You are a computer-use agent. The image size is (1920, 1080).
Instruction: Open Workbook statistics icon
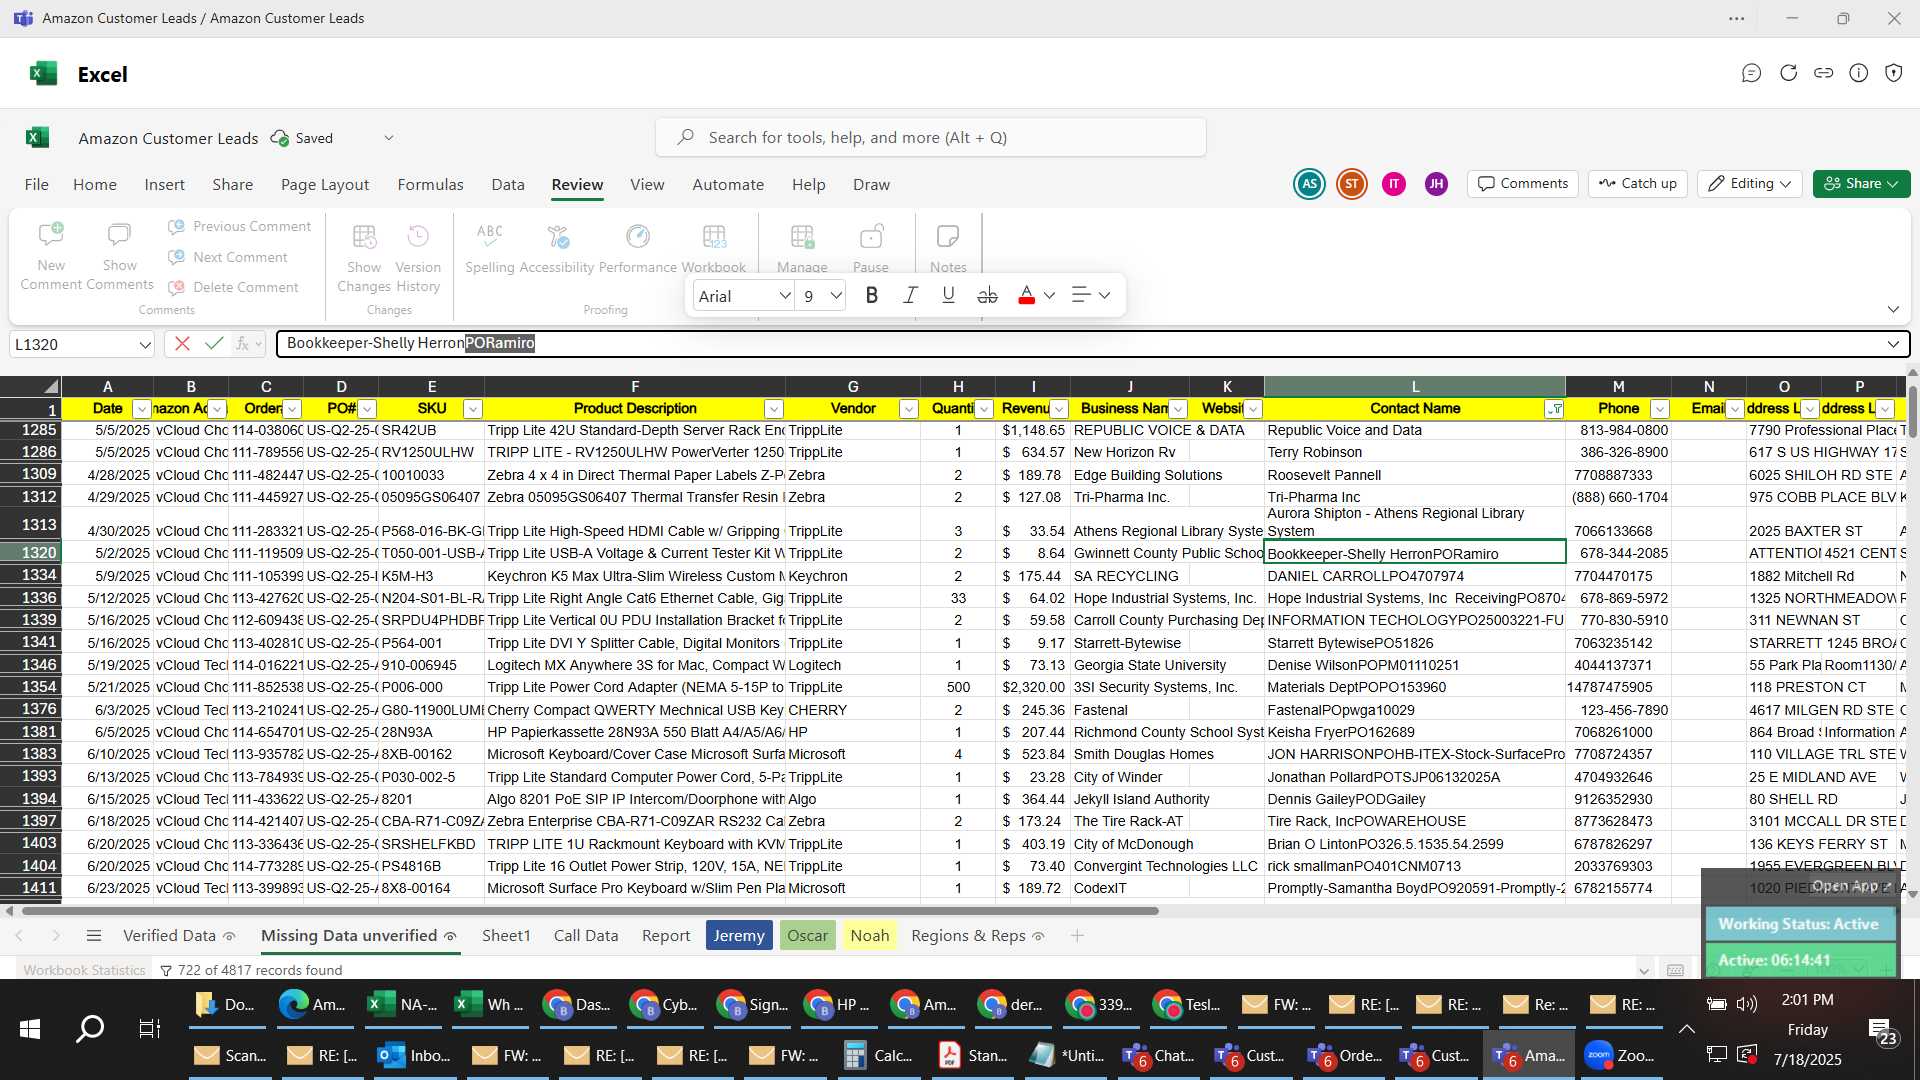point(714,237)
